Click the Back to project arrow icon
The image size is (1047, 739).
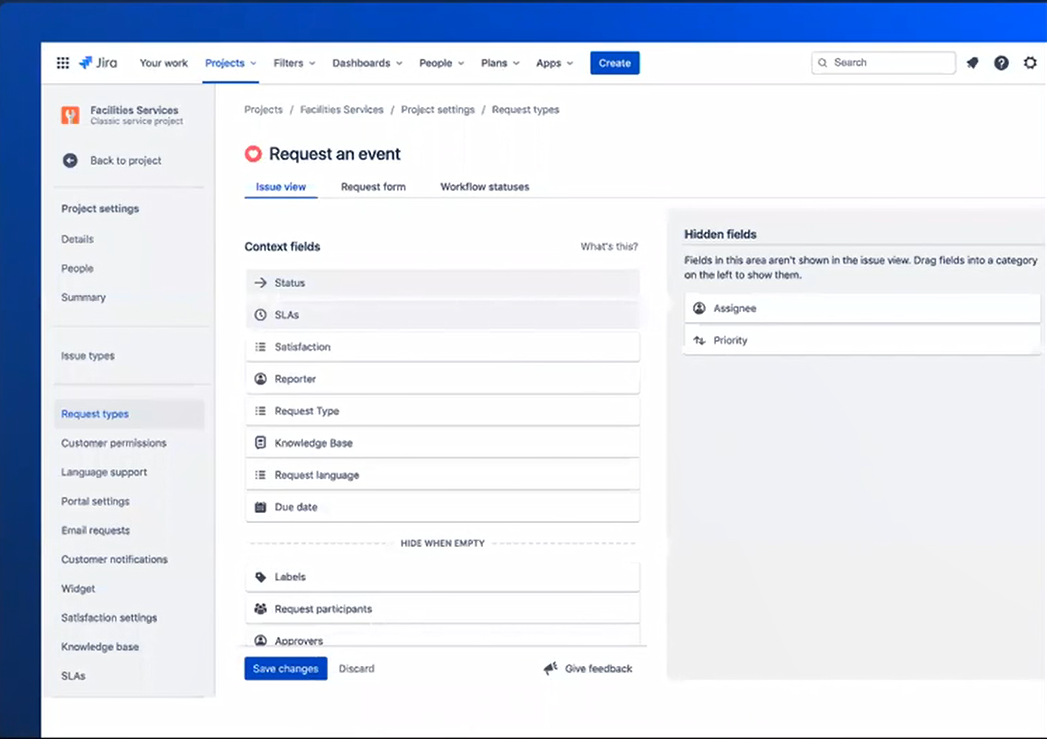70,160
